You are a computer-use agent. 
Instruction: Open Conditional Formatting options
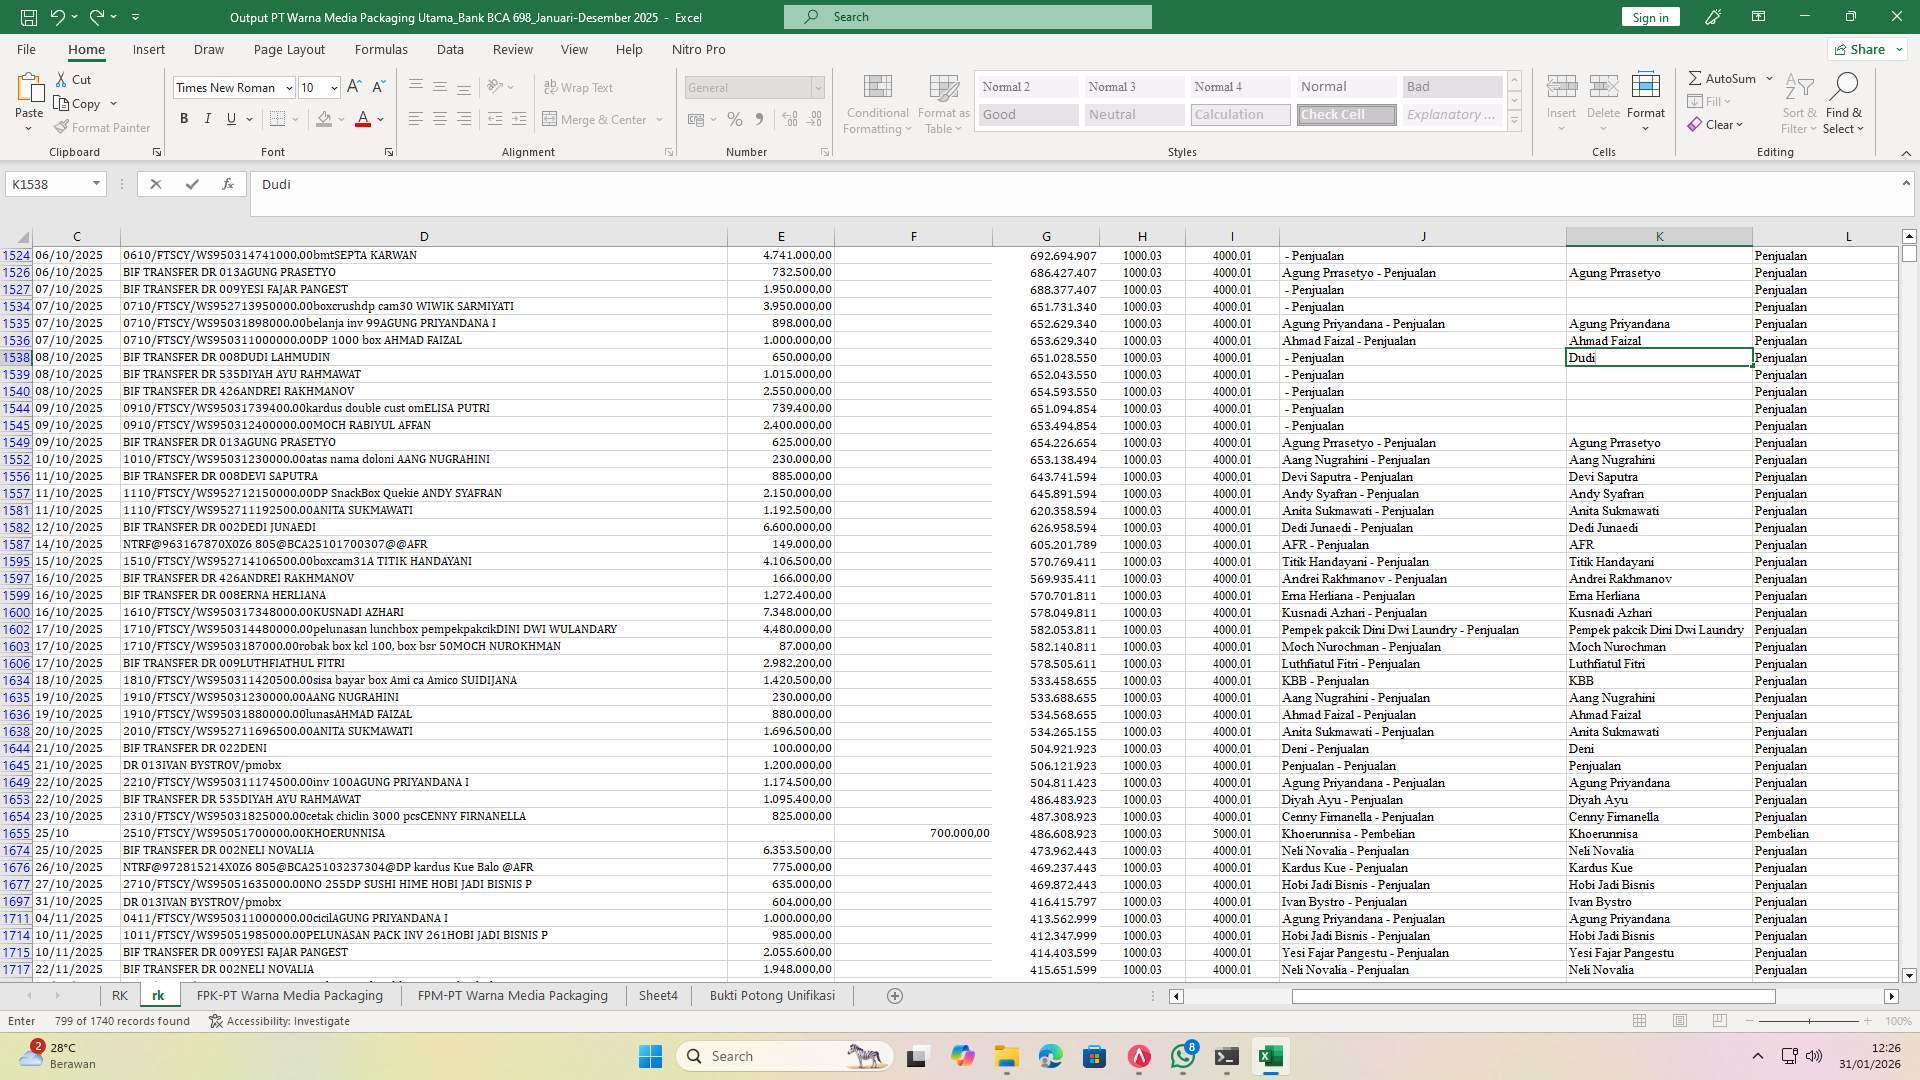coord(877,102)
